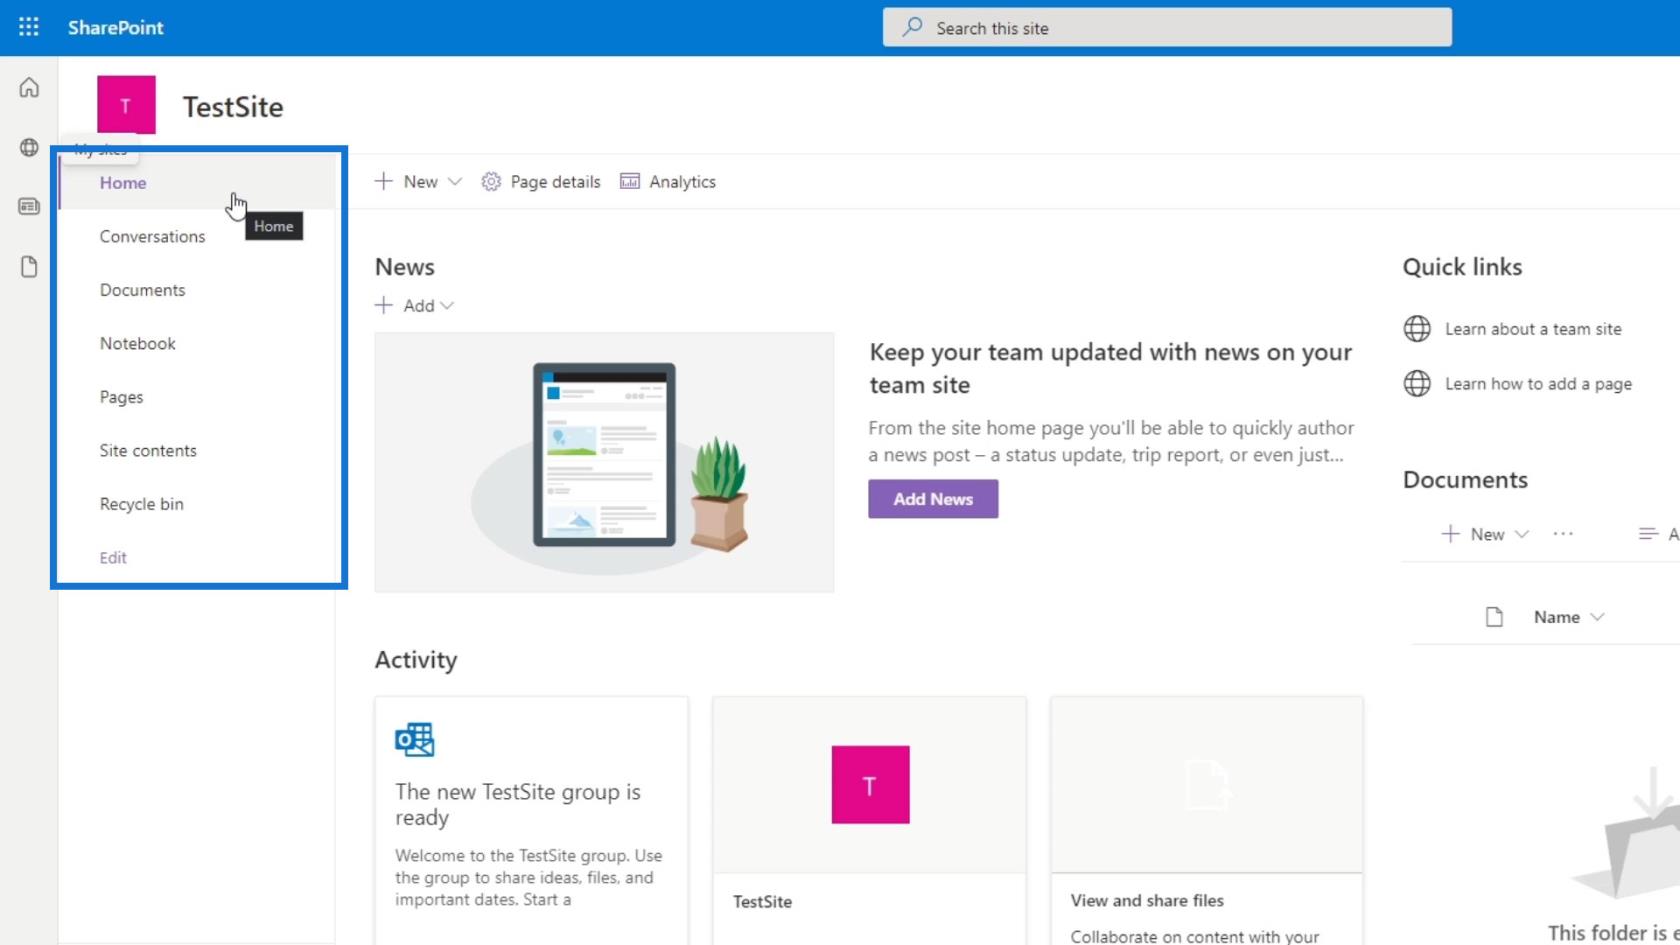Click the Analytics chart icon

click(x=630, y=181)
